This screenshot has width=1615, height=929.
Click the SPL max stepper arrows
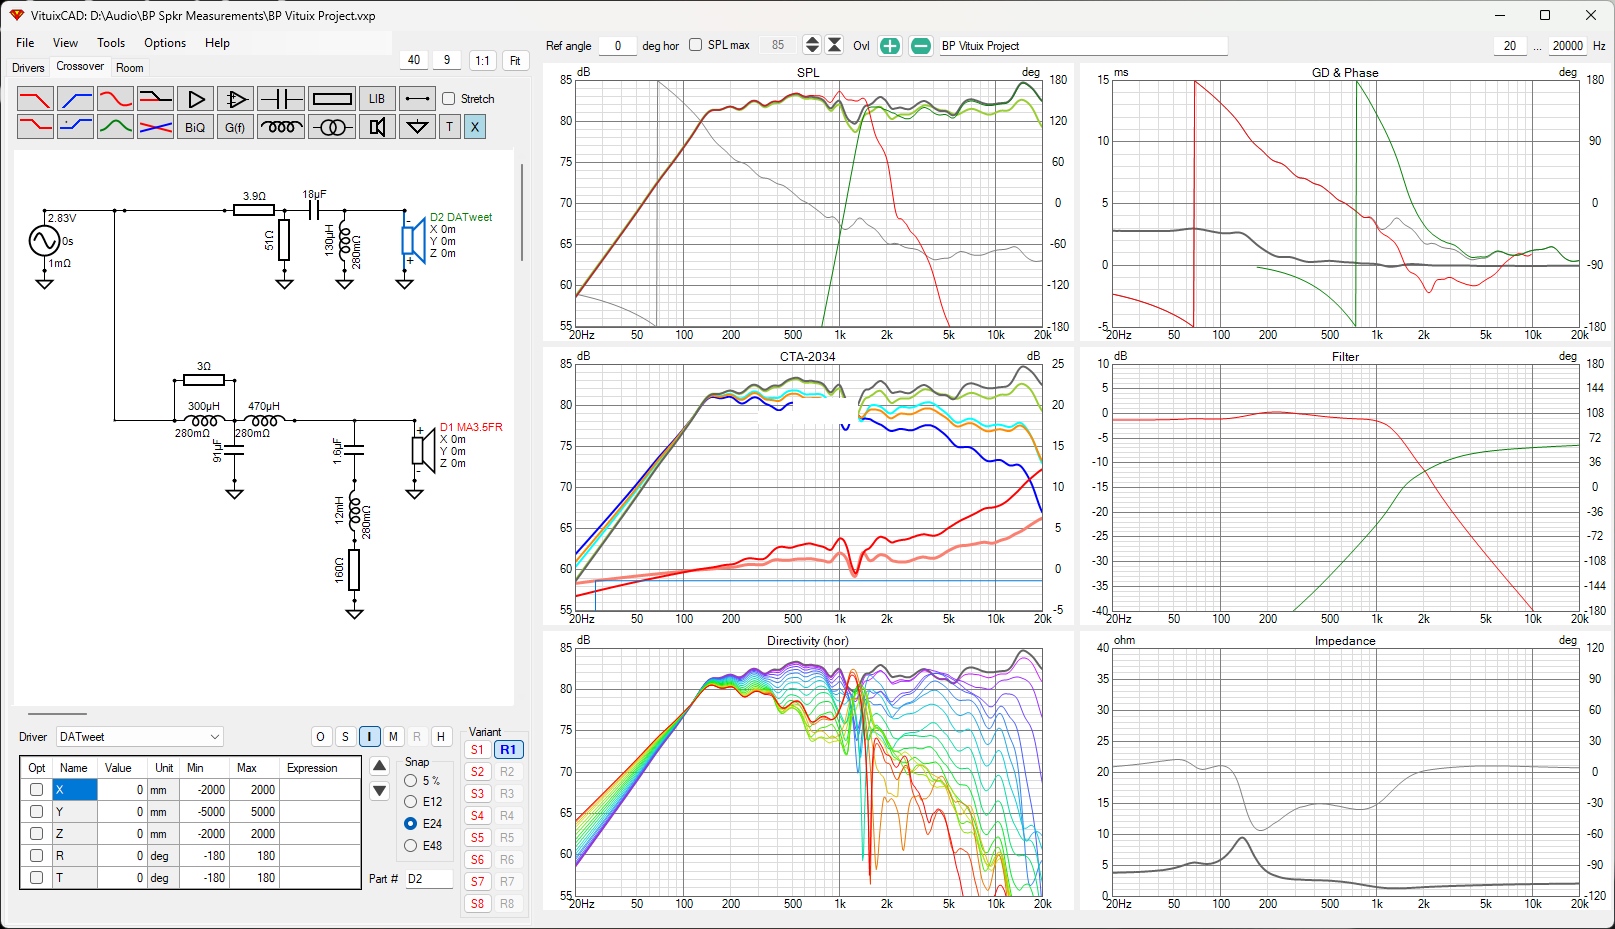812,45
